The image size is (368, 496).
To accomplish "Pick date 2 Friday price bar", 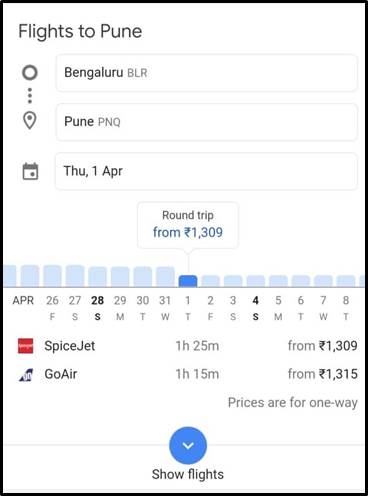I will 210,281.
